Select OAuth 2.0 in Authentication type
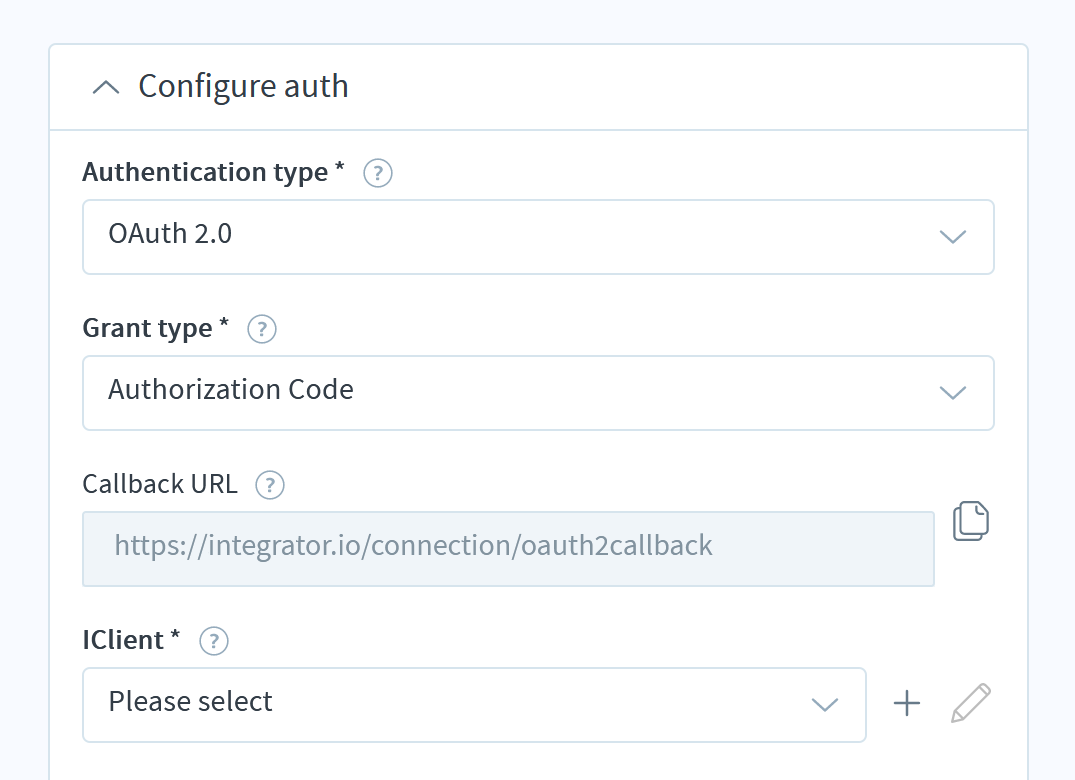The height and width of the screenshot is (780, 1075). [x=538, y=237]
